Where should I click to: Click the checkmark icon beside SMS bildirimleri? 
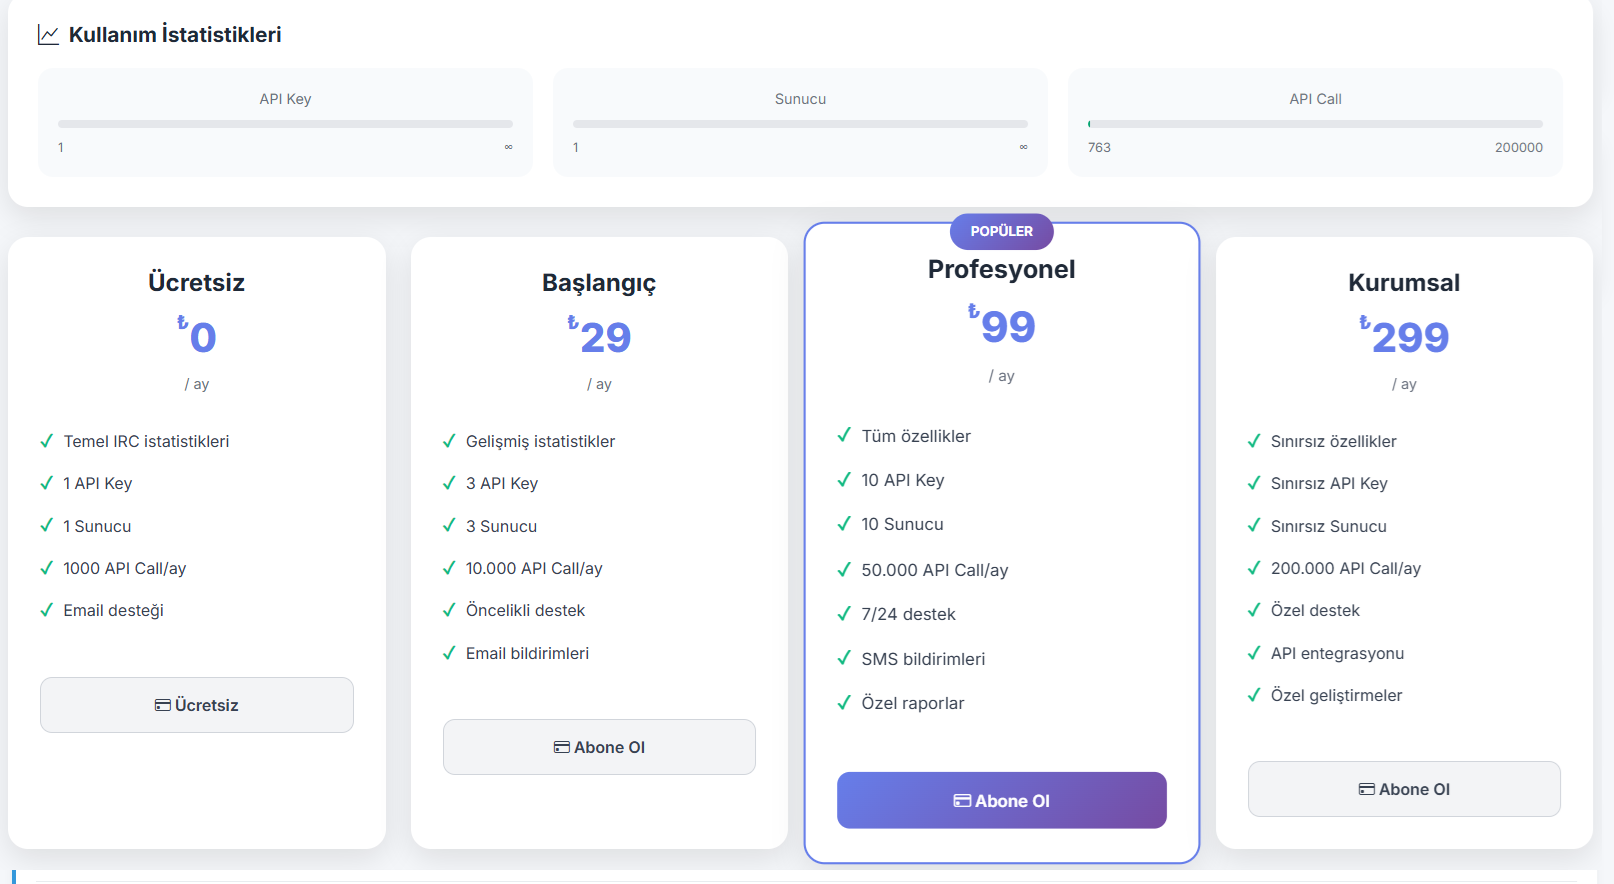(x=844, y=658)
